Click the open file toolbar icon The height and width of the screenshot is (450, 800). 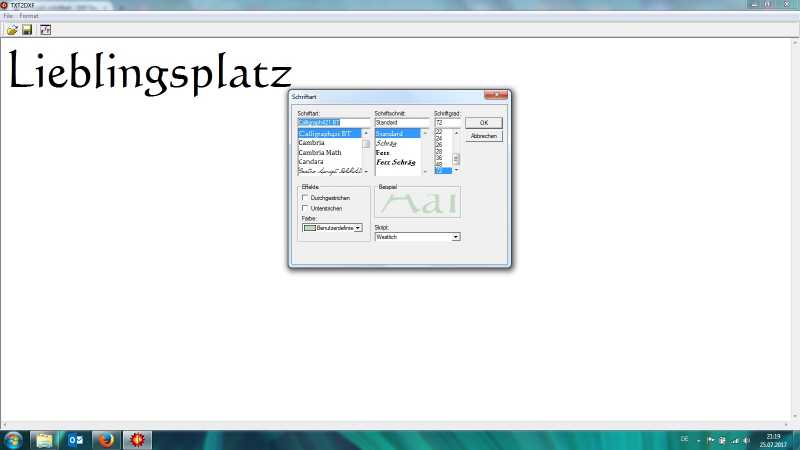11,29
